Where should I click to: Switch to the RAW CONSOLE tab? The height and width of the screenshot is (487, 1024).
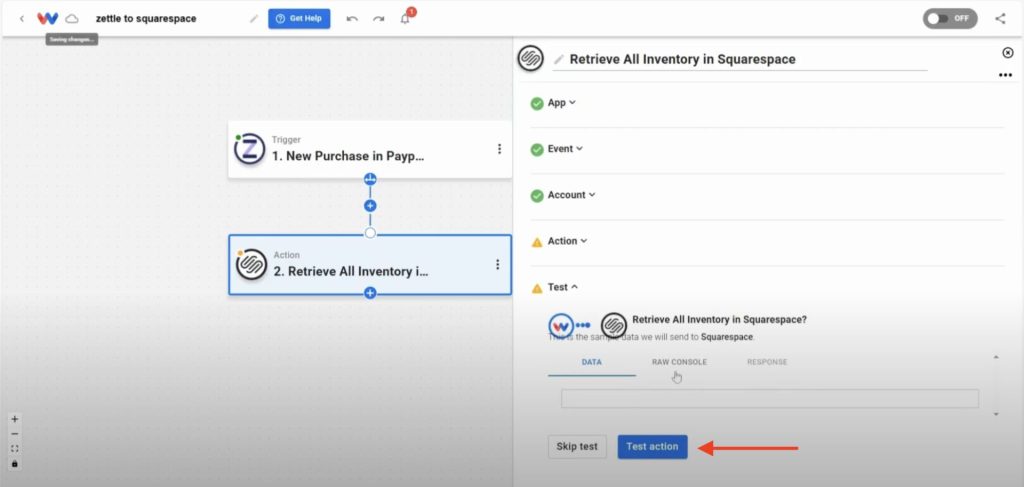point(679,362)
